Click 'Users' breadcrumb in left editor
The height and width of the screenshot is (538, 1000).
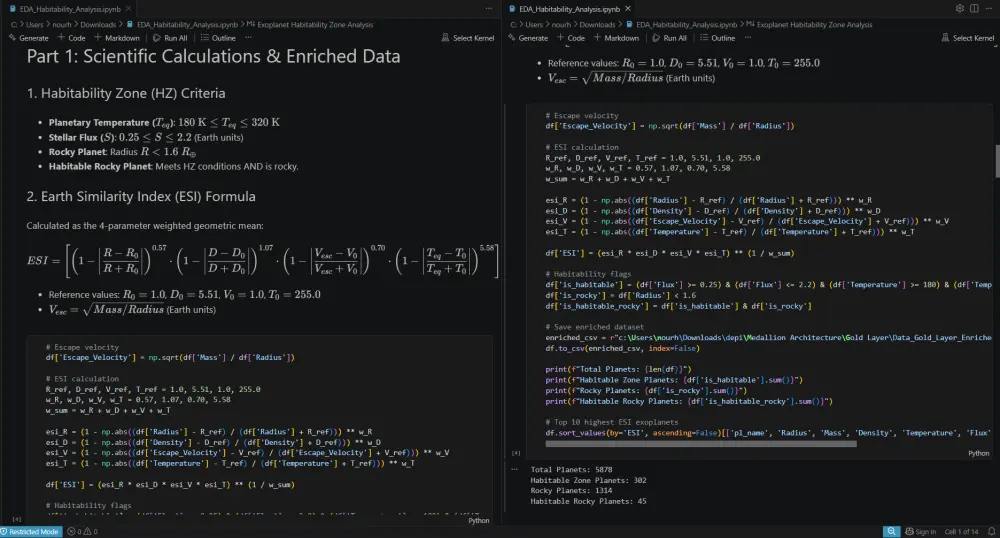point(34,25)
